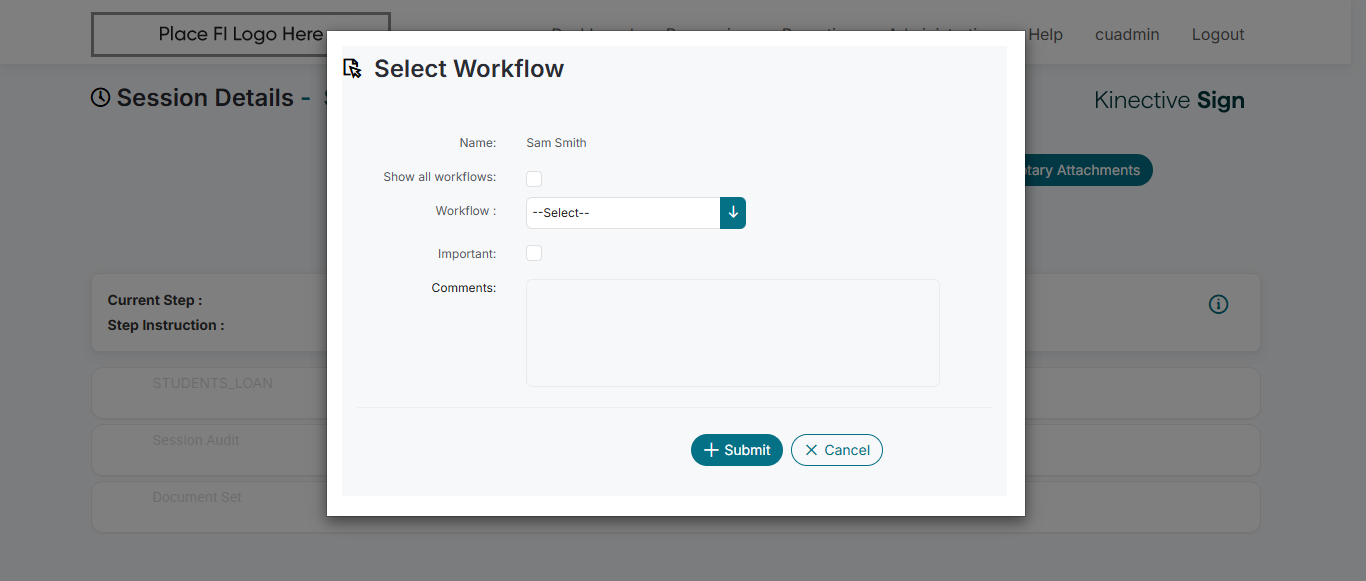Submit the selected workflow

pos(737,450)
